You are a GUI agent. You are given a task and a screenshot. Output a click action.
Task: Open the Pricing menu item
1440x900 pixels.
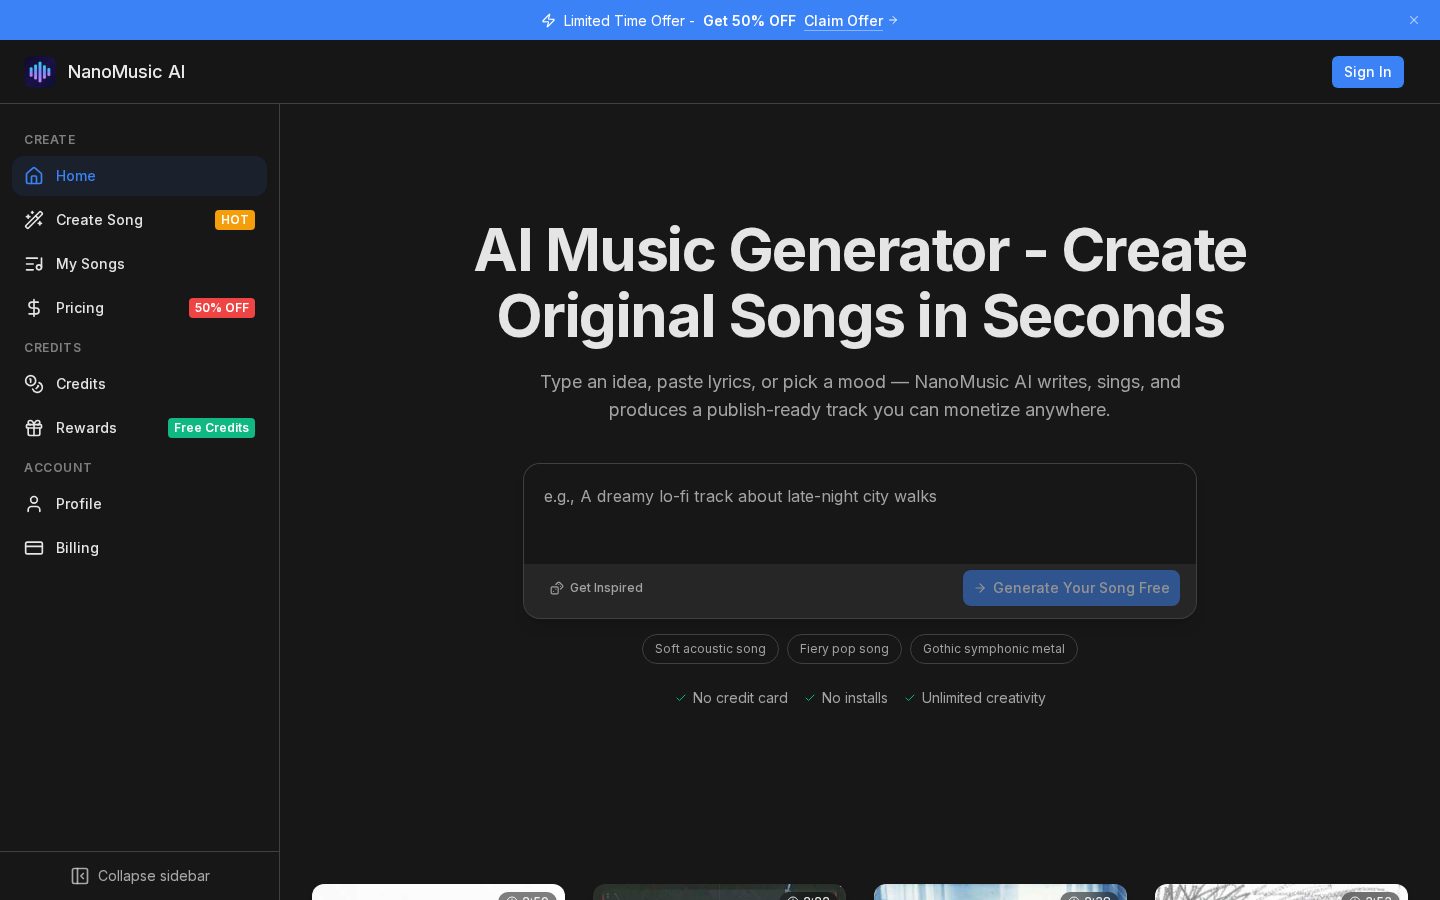tap(139, 308)
